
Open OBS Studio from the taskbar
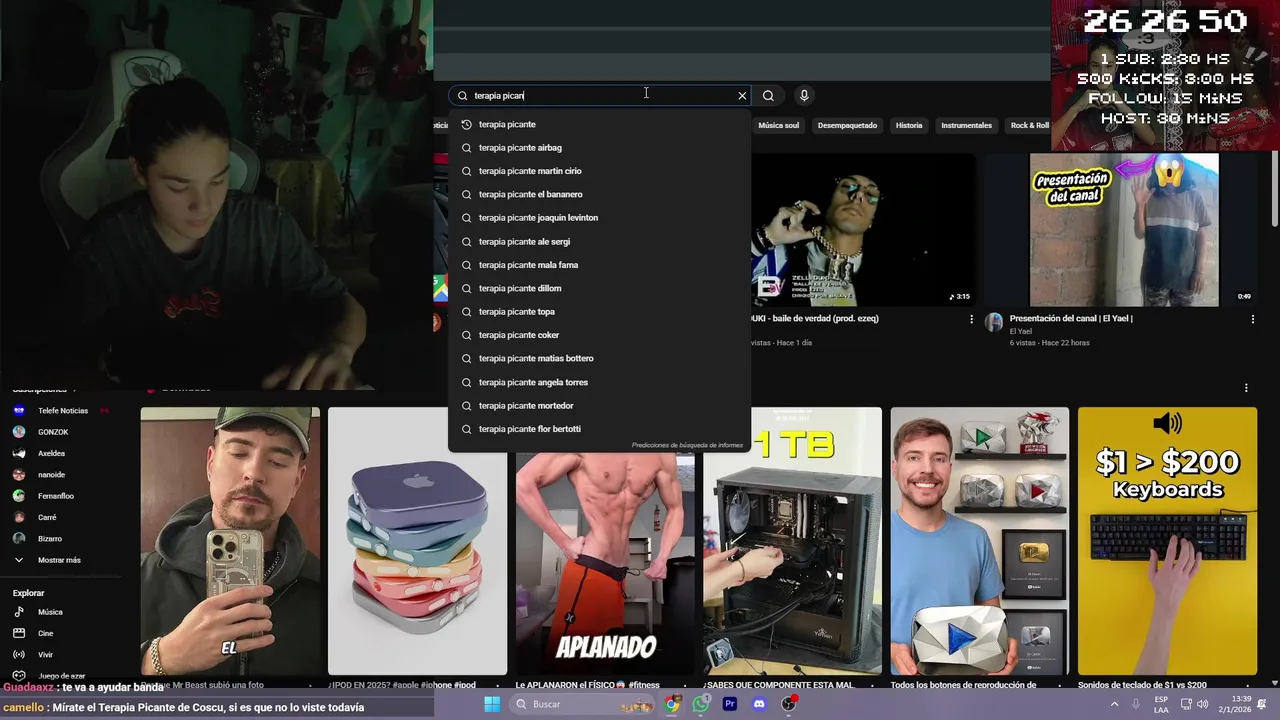pos(789,704)
